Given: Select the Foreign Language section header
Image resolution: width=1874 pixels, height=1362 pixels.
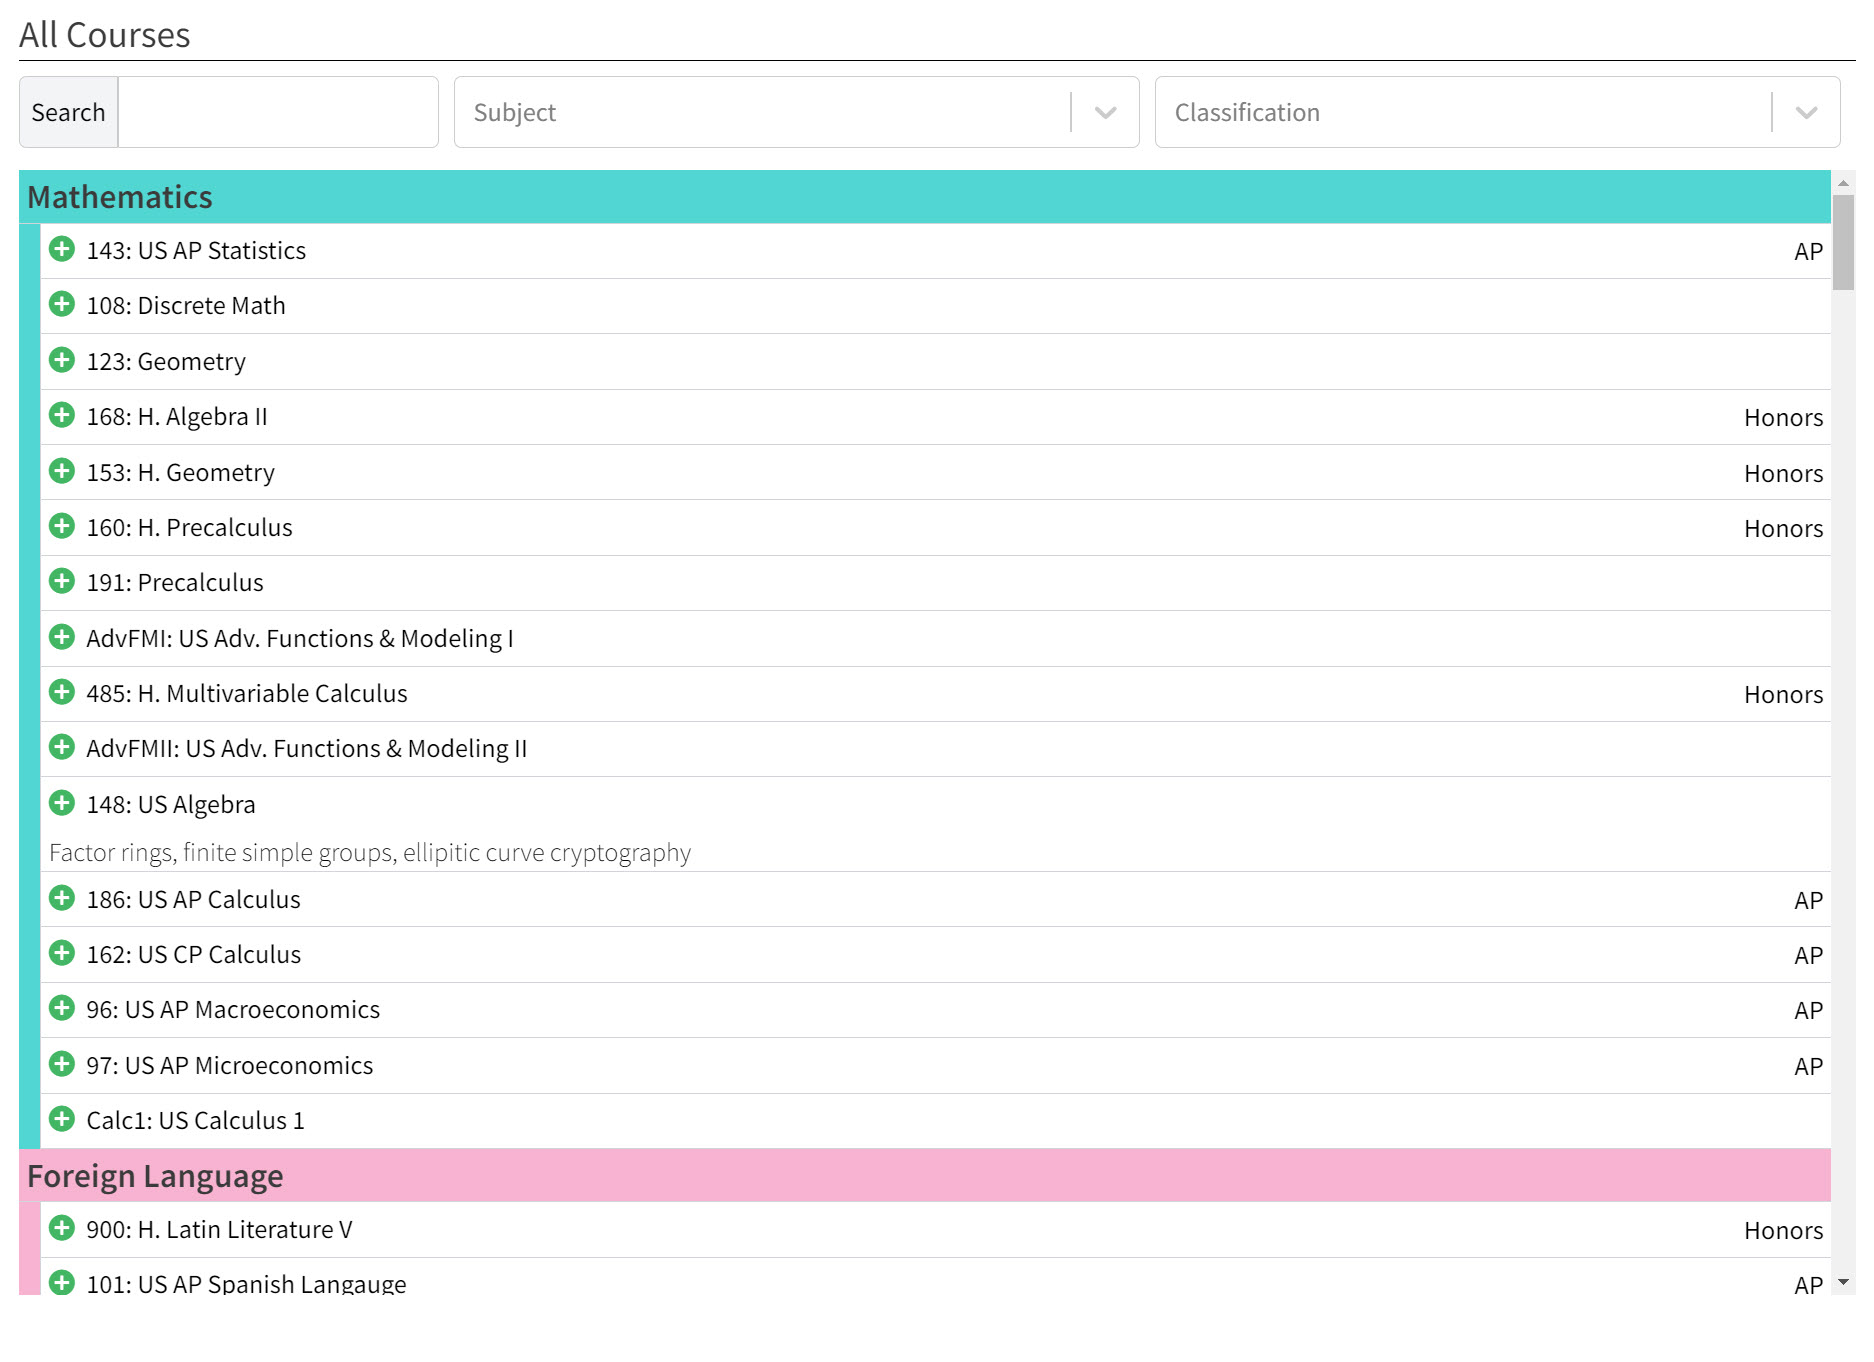Looking at the screenshot, I should (x=155, y=1176).
